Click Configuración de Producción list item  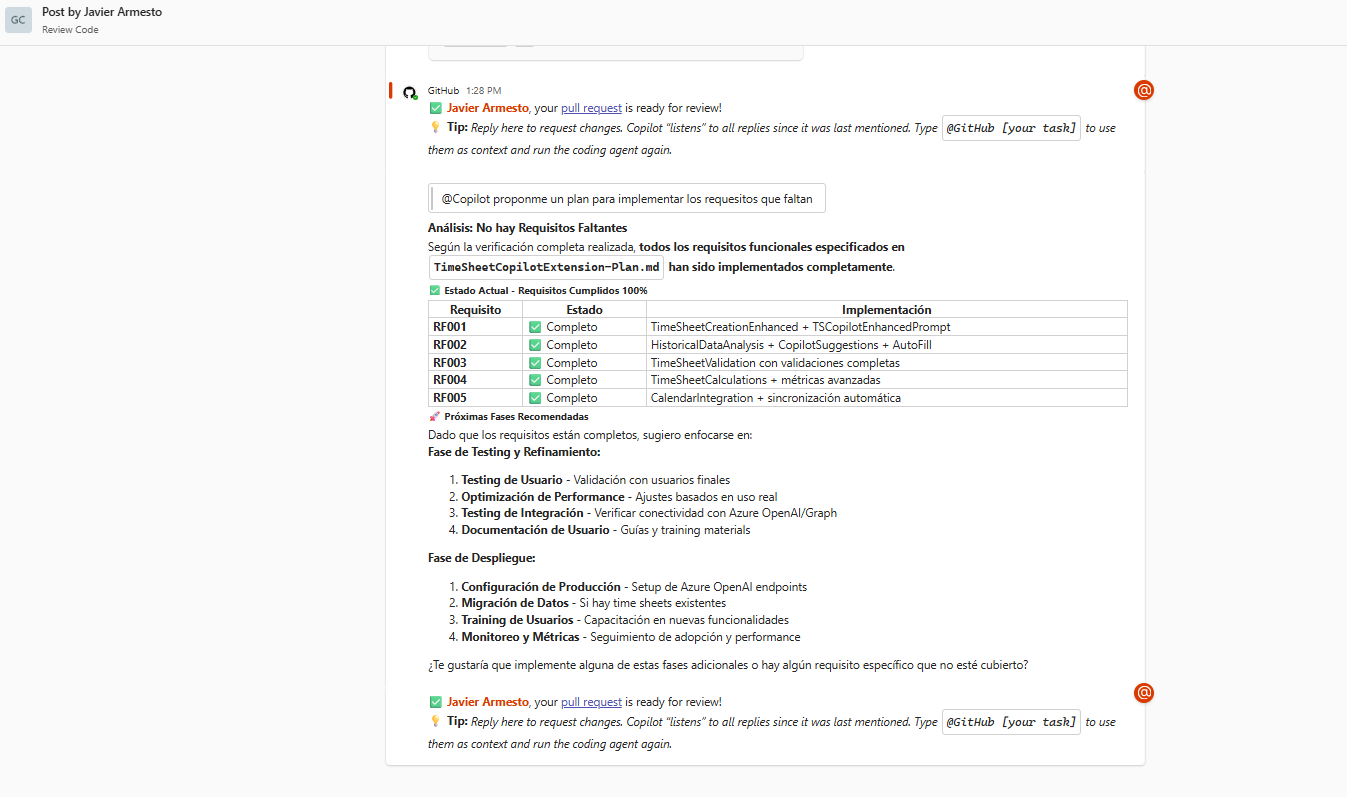point(634,587)
